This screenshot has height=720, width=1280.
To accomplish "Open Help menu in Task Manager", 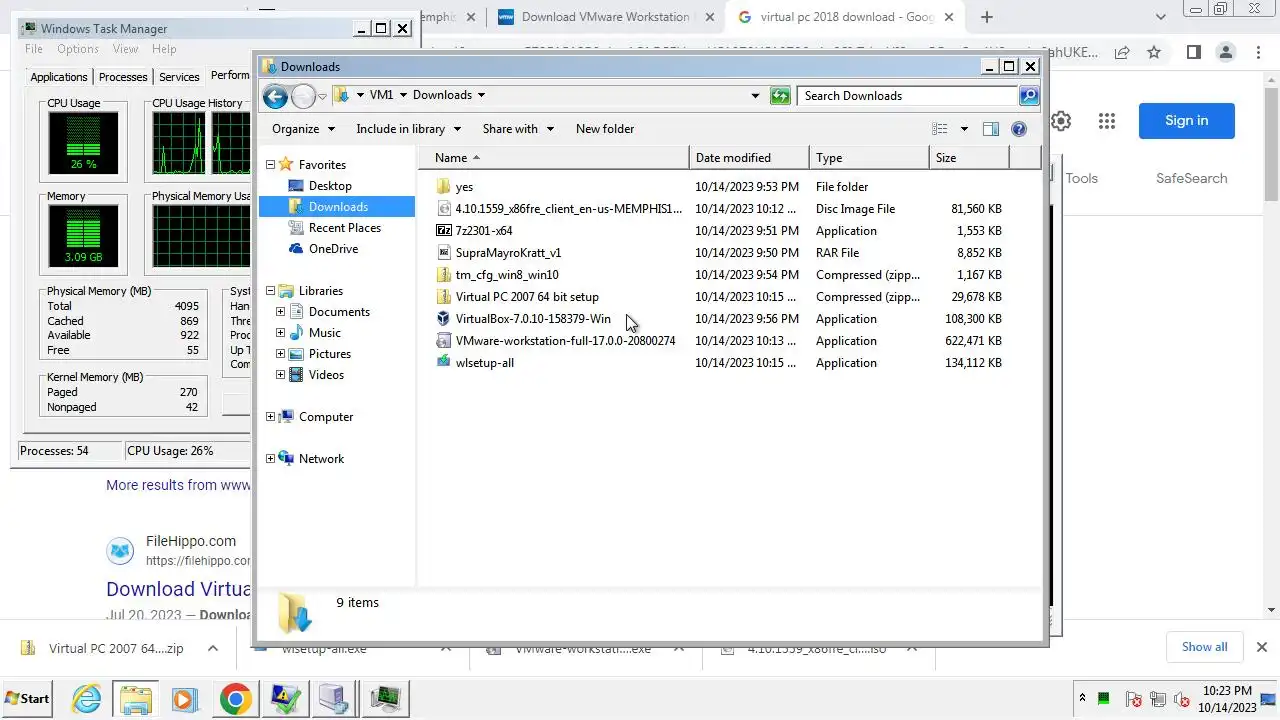I will 164,49.
